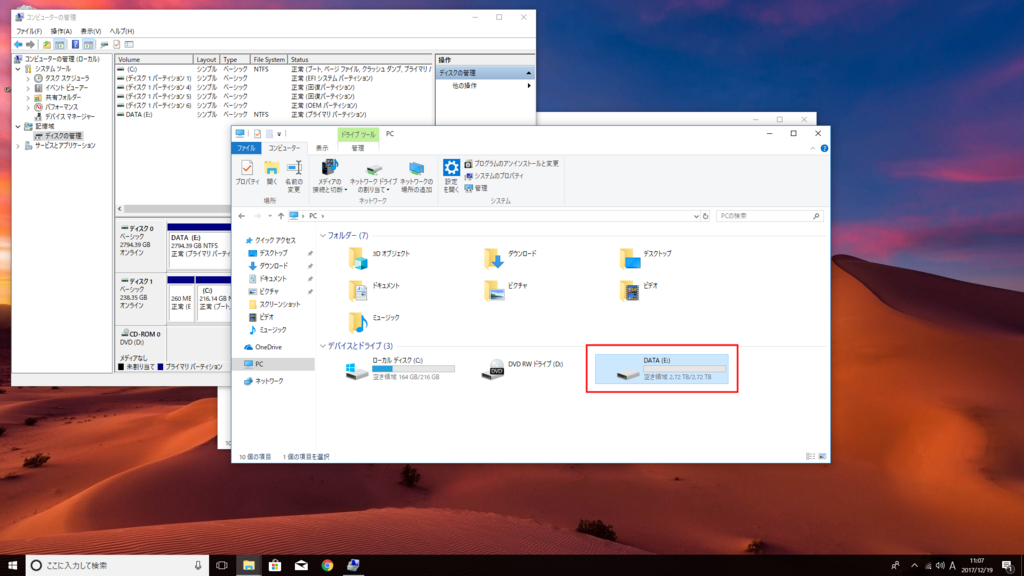The height and width of the screenshot is (576, 1024).
Task: Open ネットワークドライブの割り当て dropdown
Action: pyautogui.click(x=373, y=176)
